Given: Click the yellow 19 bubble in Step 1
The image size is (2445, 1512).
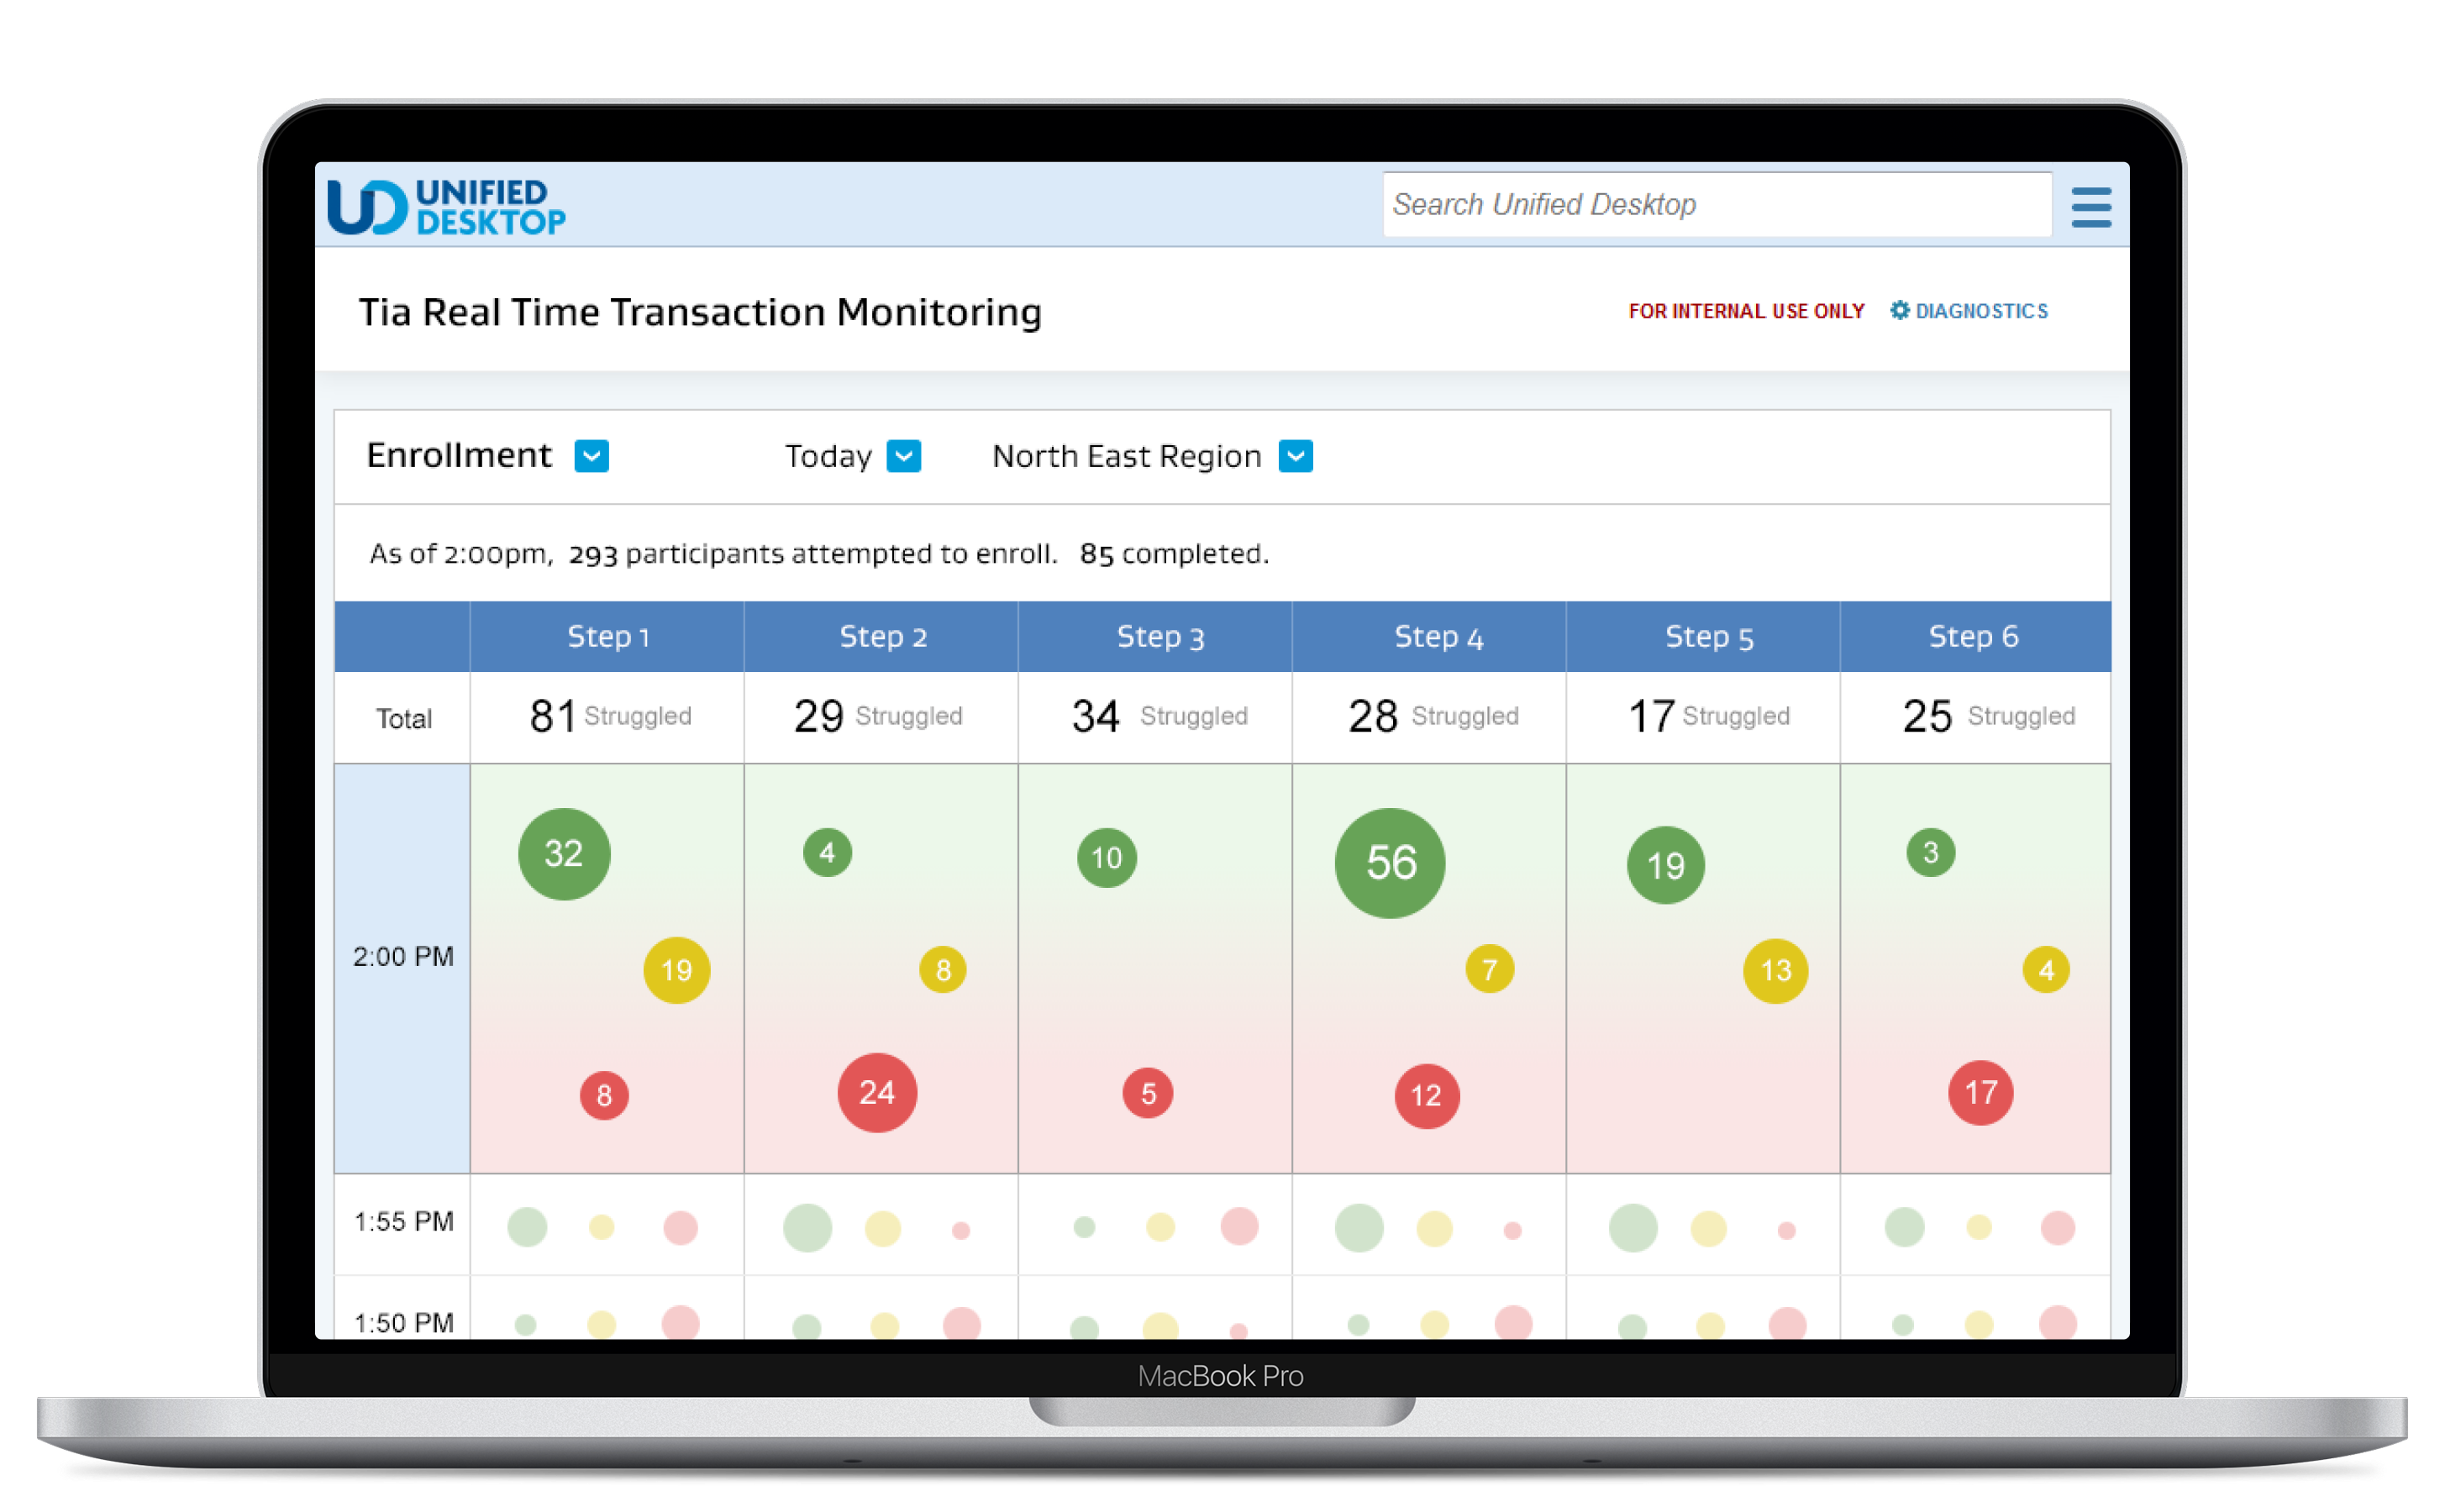Looking at the screenshot, I should pyautogui.click(x=677, y=970).
